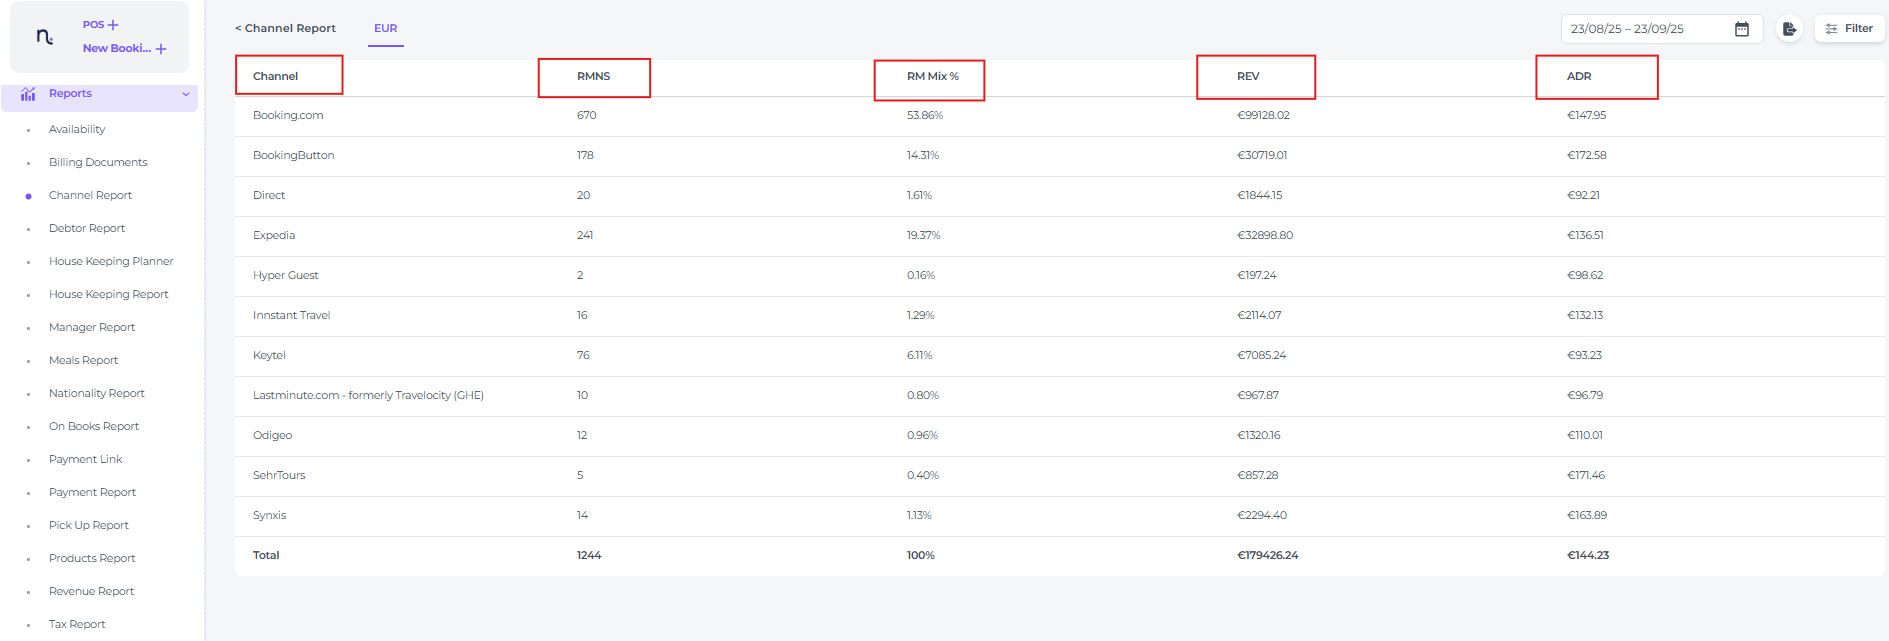The height and width of the screenshot is (641, 1889).
Task: Open the calendar date picker icon
Action: click(x=1742, y=29)
